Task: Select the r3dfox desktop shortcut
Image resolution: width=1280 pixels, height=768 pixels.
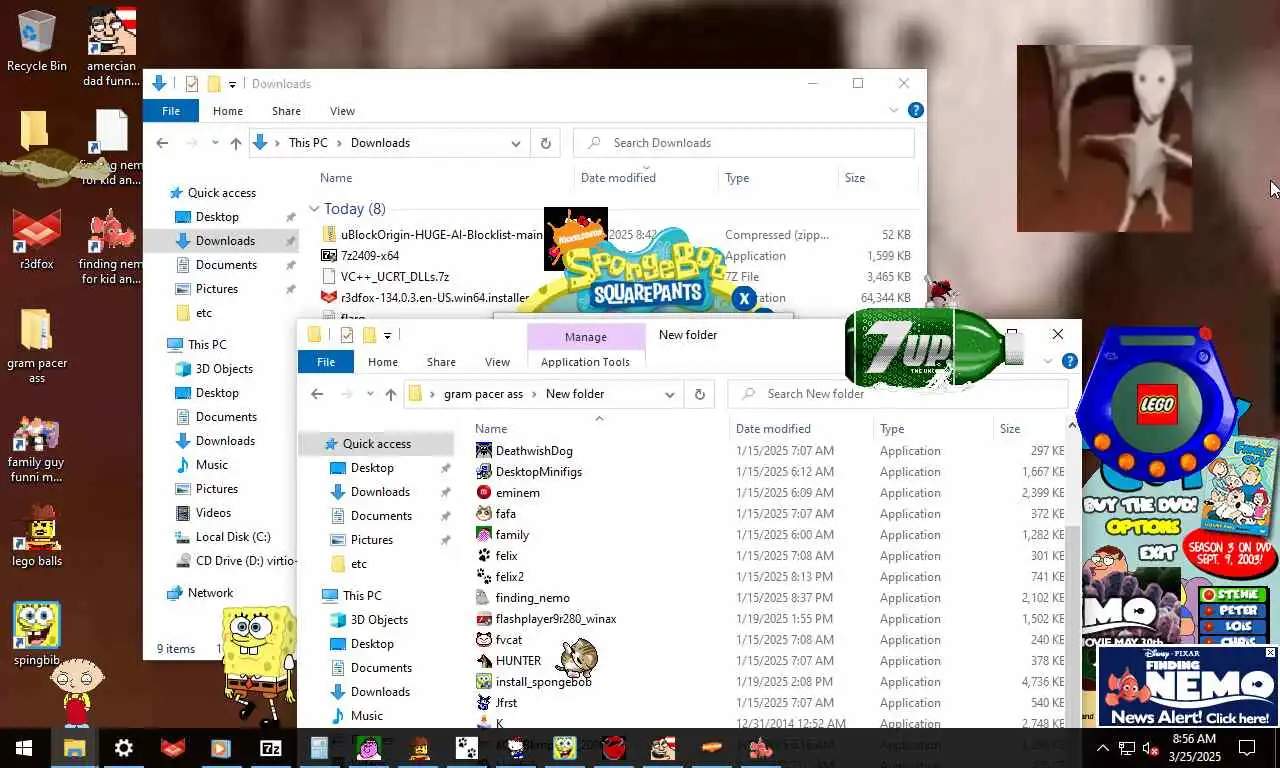Action: 37,240
